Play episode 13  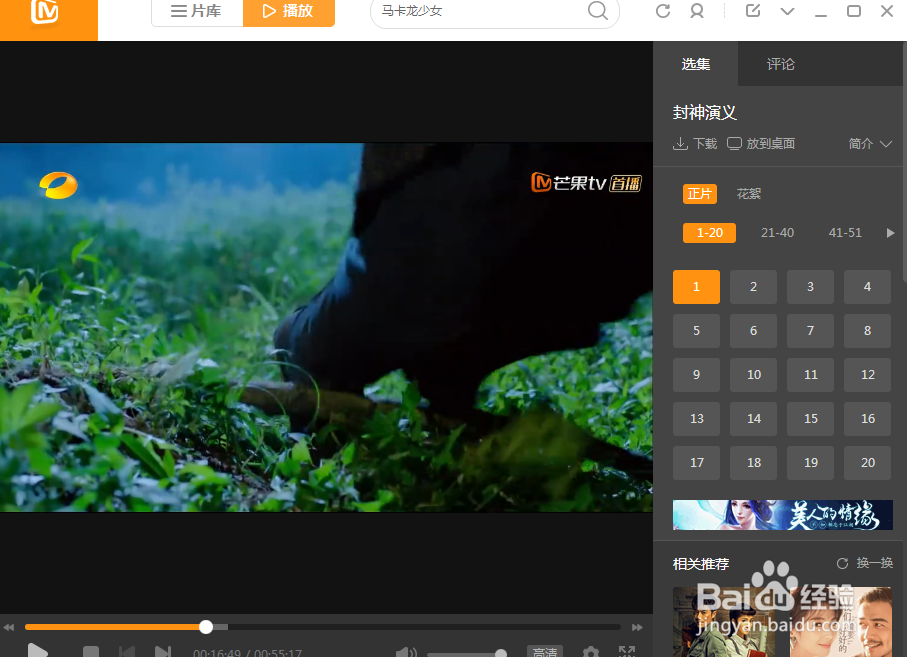point(696,419)
